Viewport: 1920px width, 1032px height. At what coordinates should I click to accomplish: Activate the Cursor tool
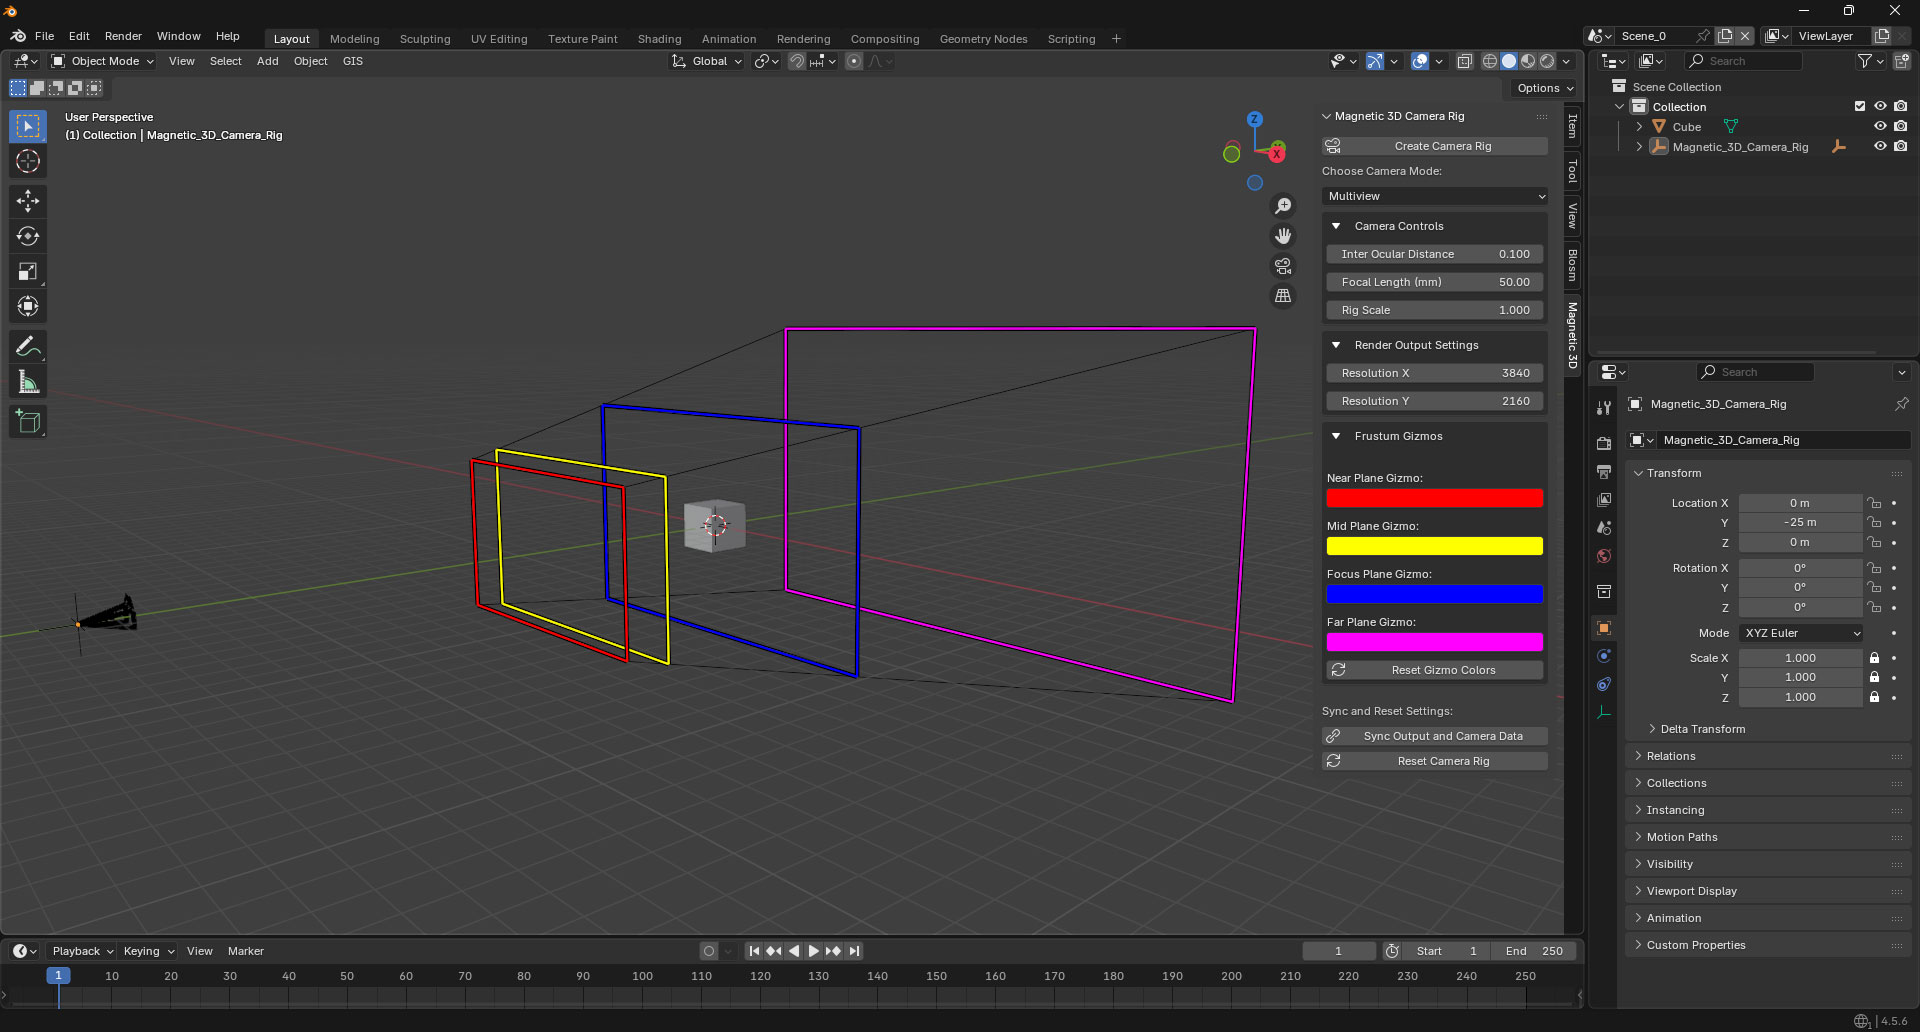point(28,161)
